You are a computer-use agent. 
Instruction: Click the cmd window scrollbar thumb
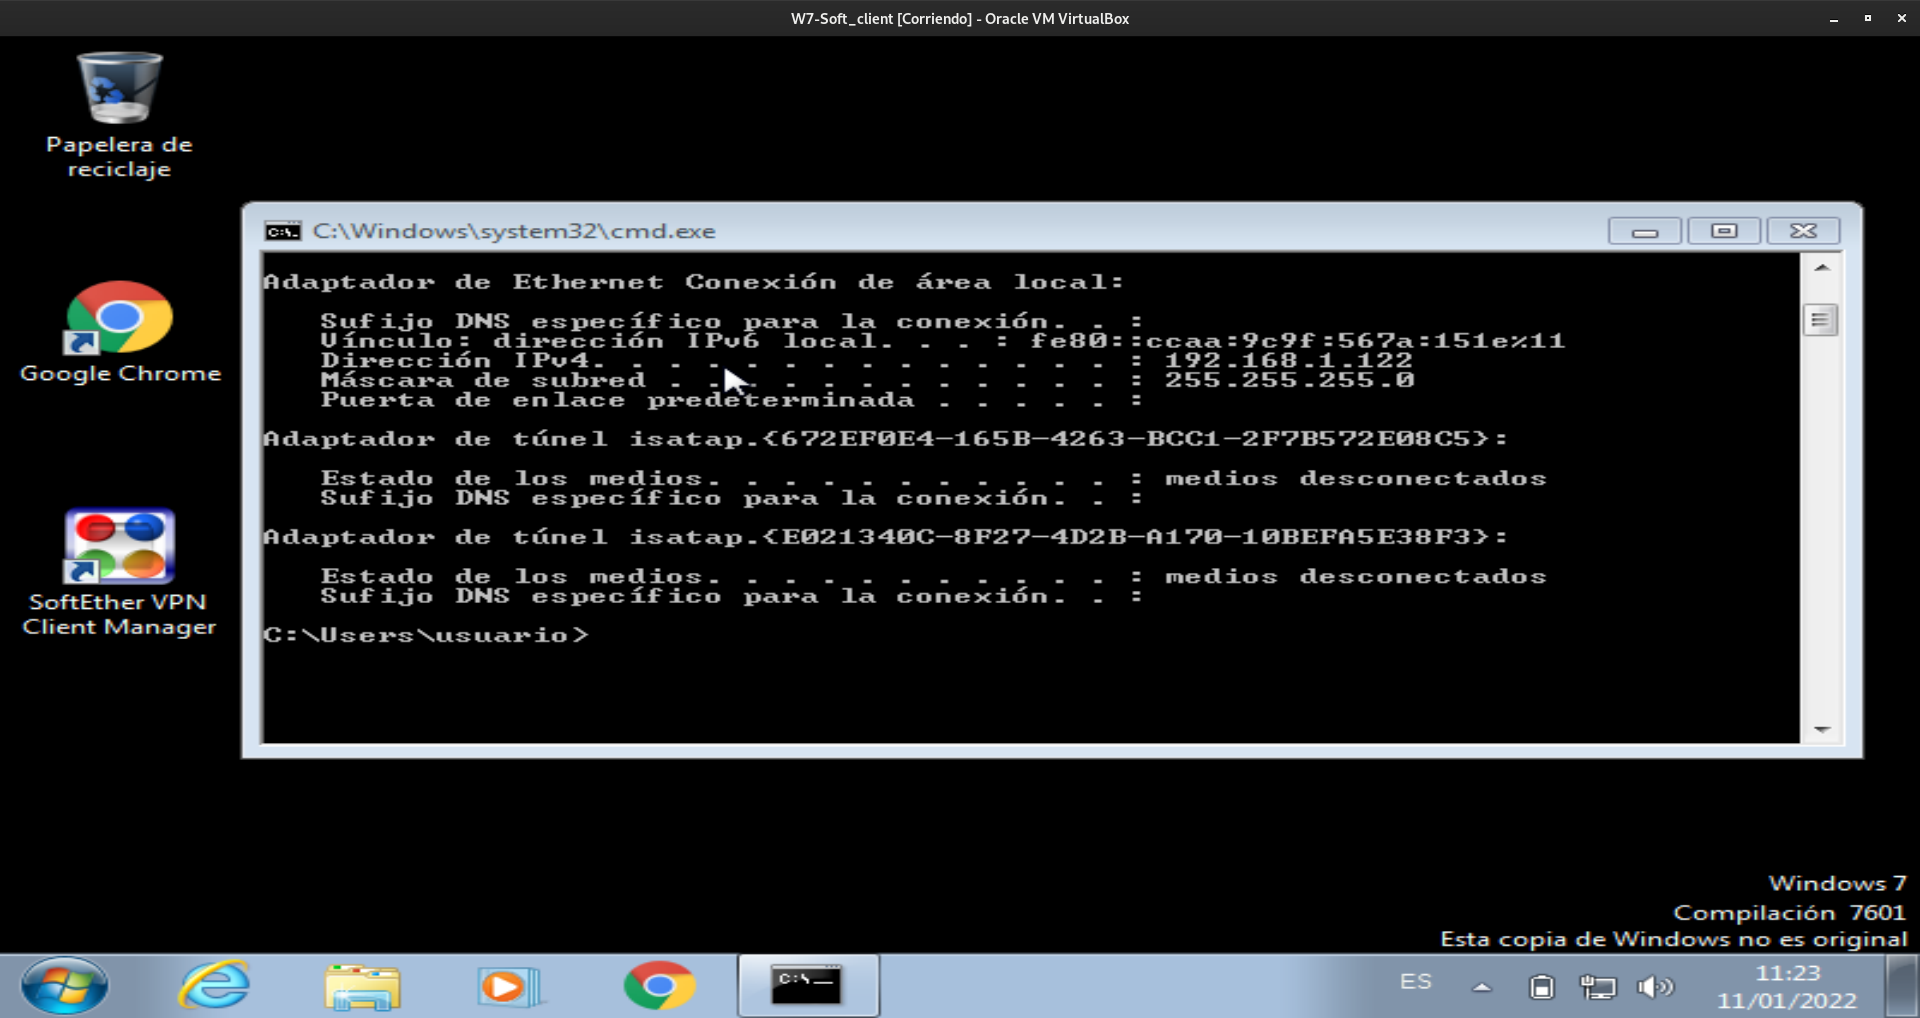1823,318
